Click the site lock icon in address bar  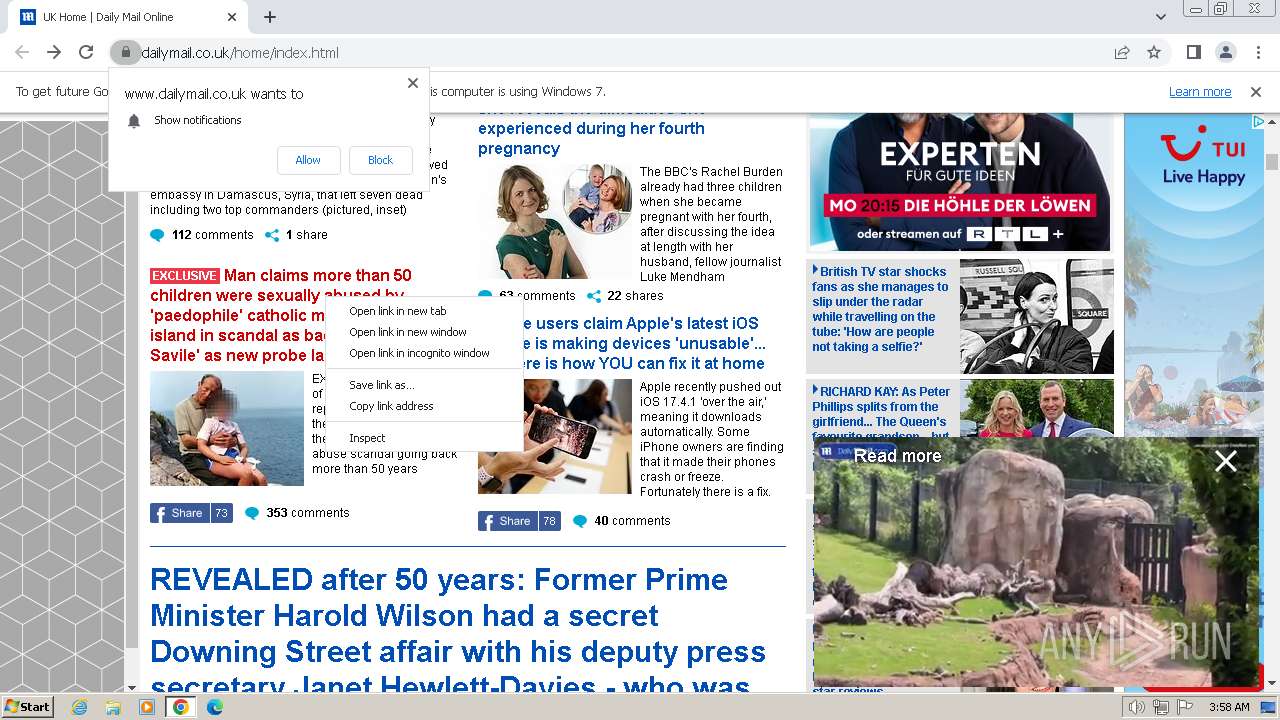(x=124, y=52)
